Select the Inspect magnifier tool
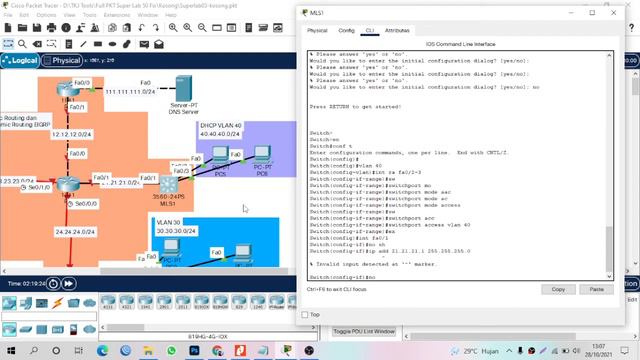The height and width of the screenshot is (360, 640). tap(22, 44)
